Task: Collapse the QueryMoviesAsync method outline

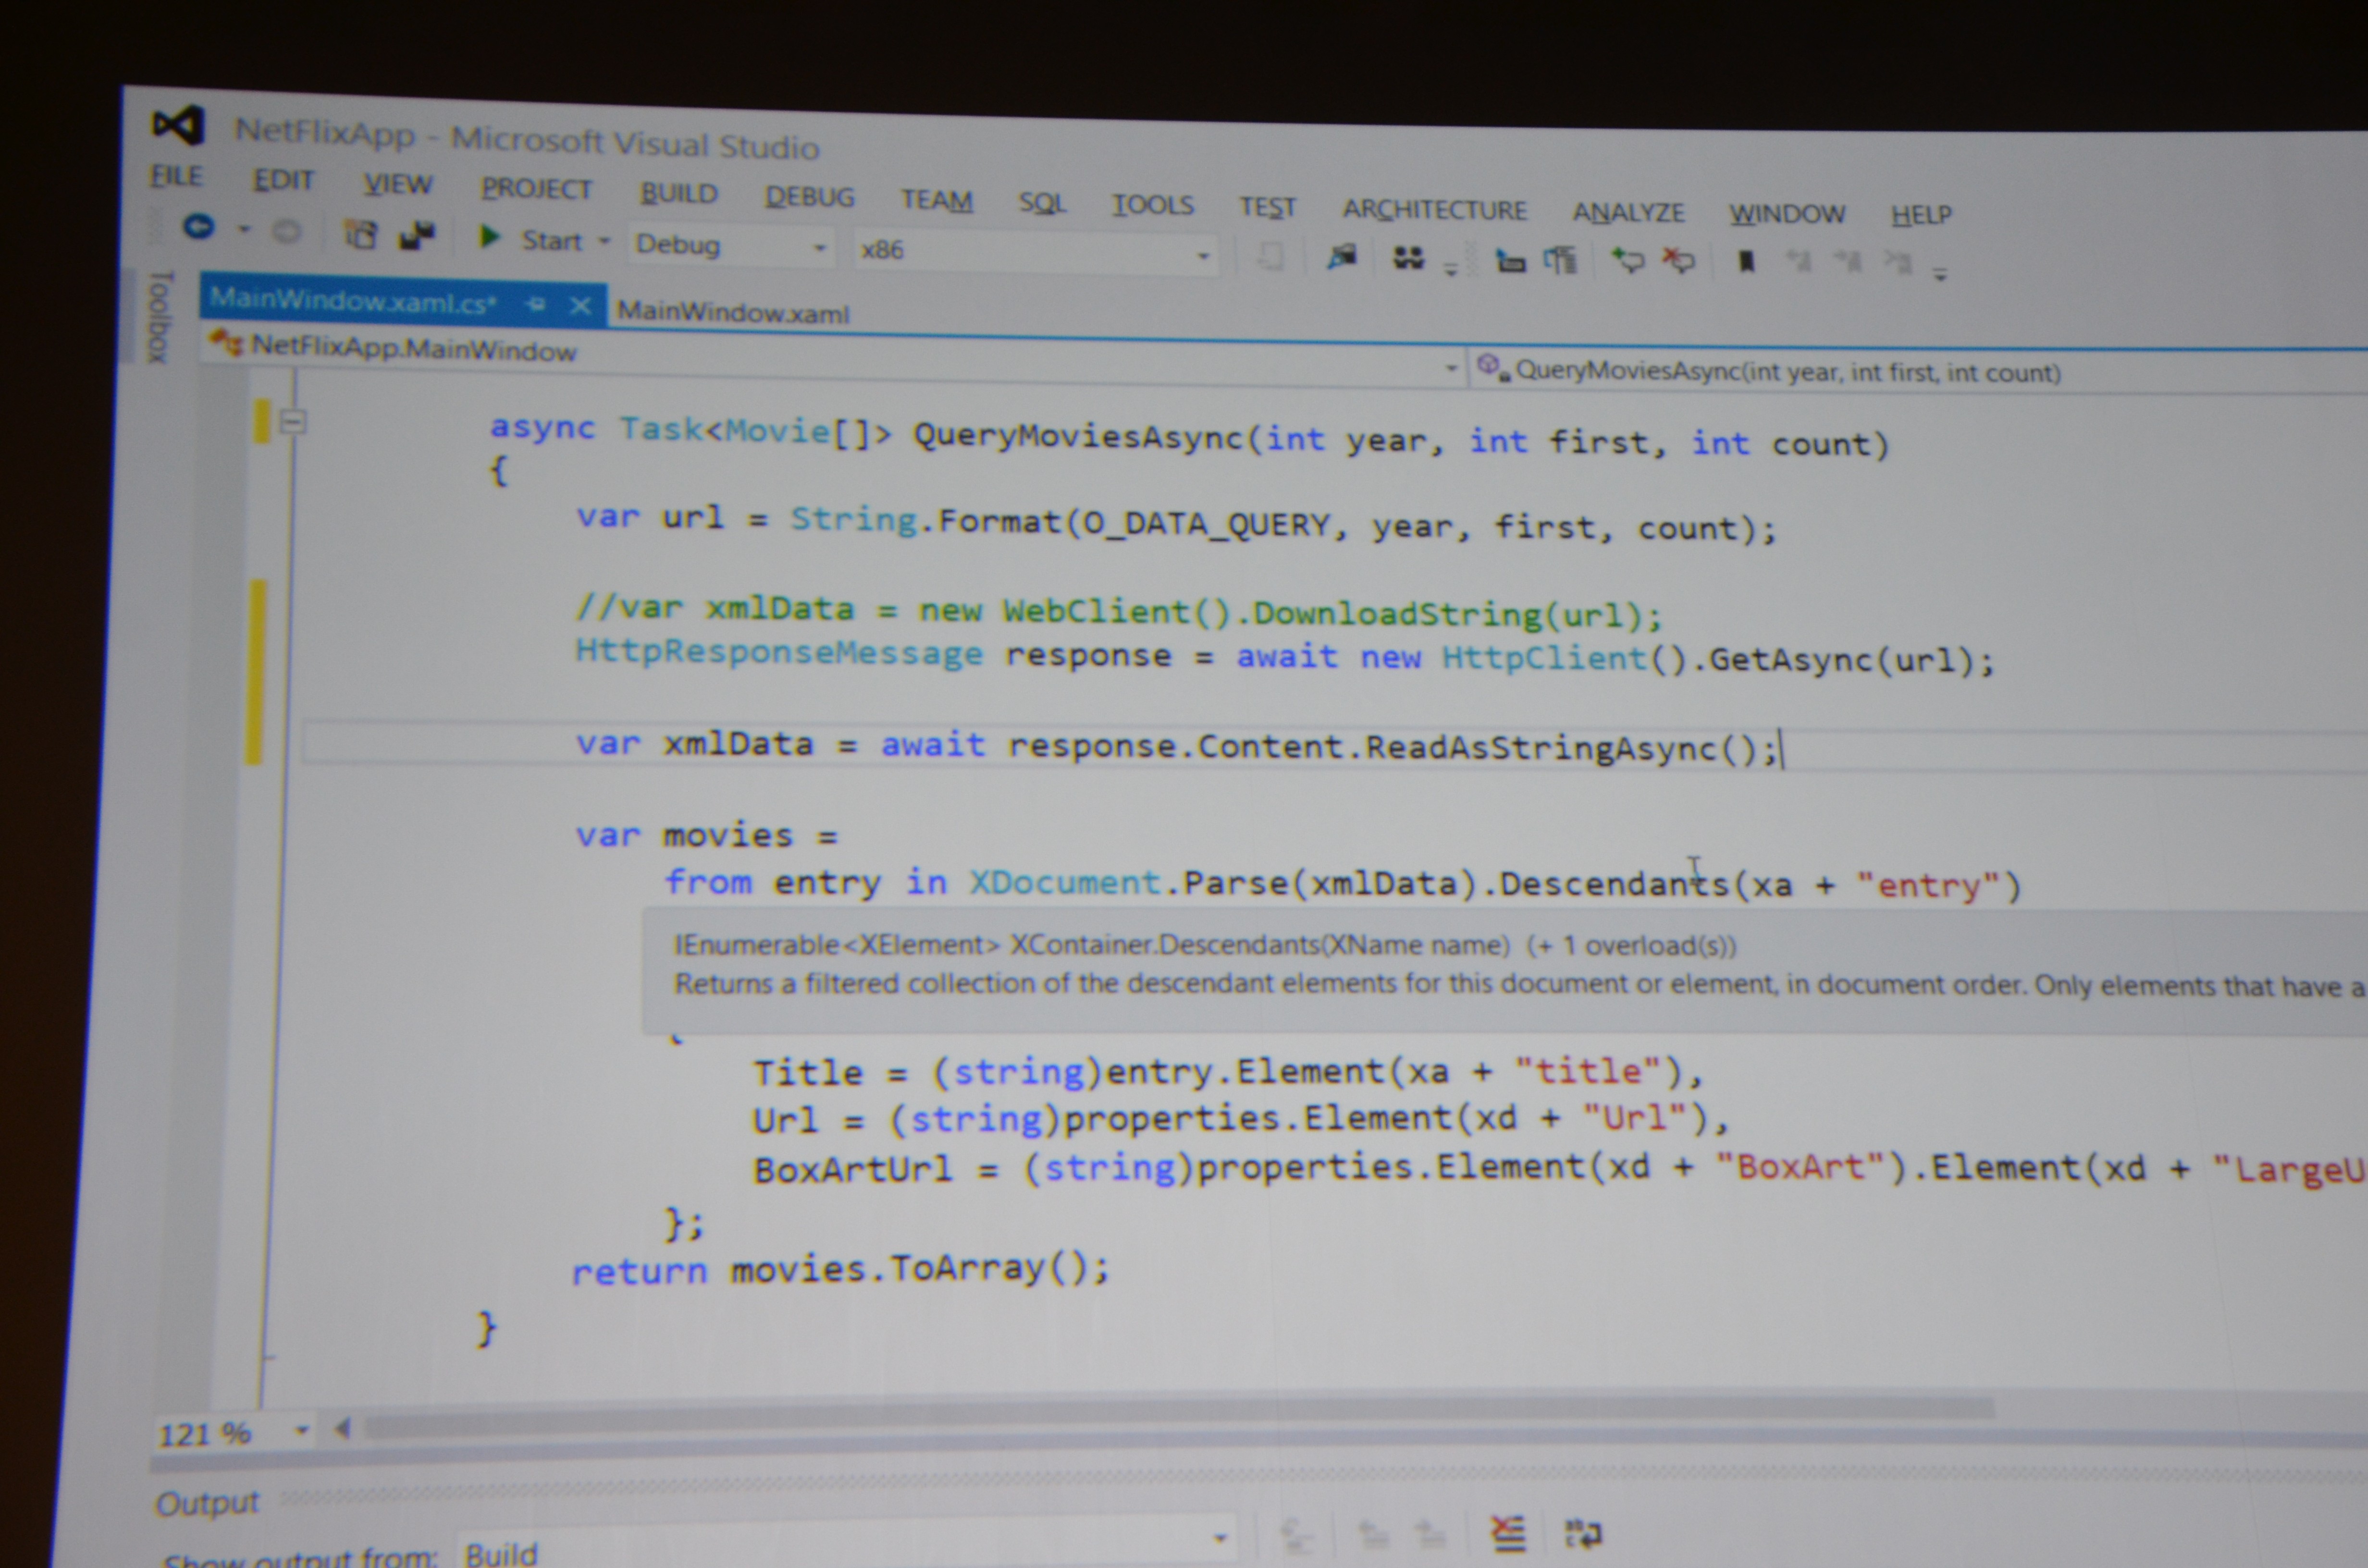Action: point(292,422)
